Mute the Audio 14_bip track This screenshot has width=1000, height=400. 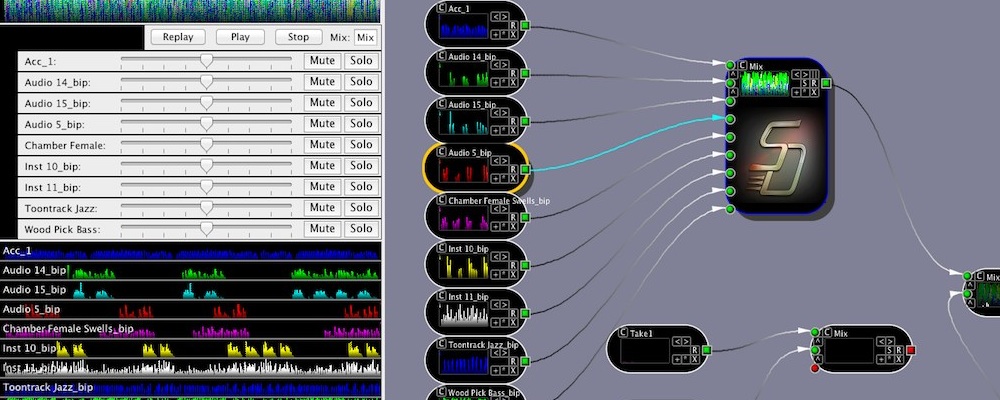pos(322,82)
